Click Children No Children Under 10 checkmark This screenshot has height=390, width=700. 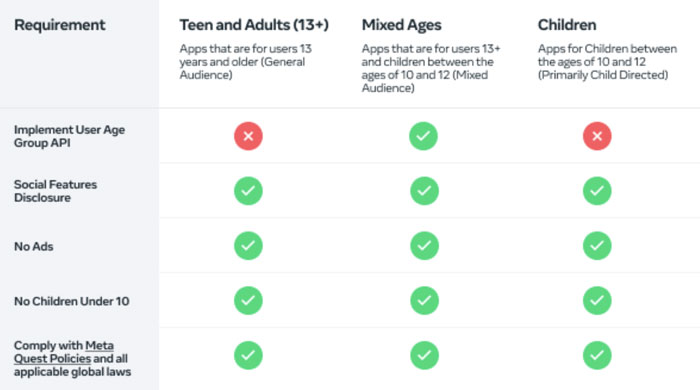[x=597, y=301]
